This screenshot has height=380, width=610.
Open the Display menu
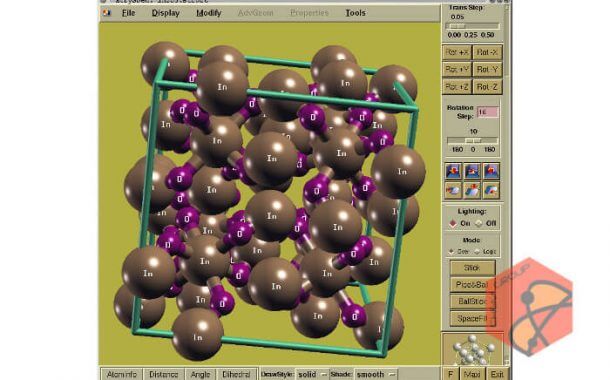tap(166, 13)
